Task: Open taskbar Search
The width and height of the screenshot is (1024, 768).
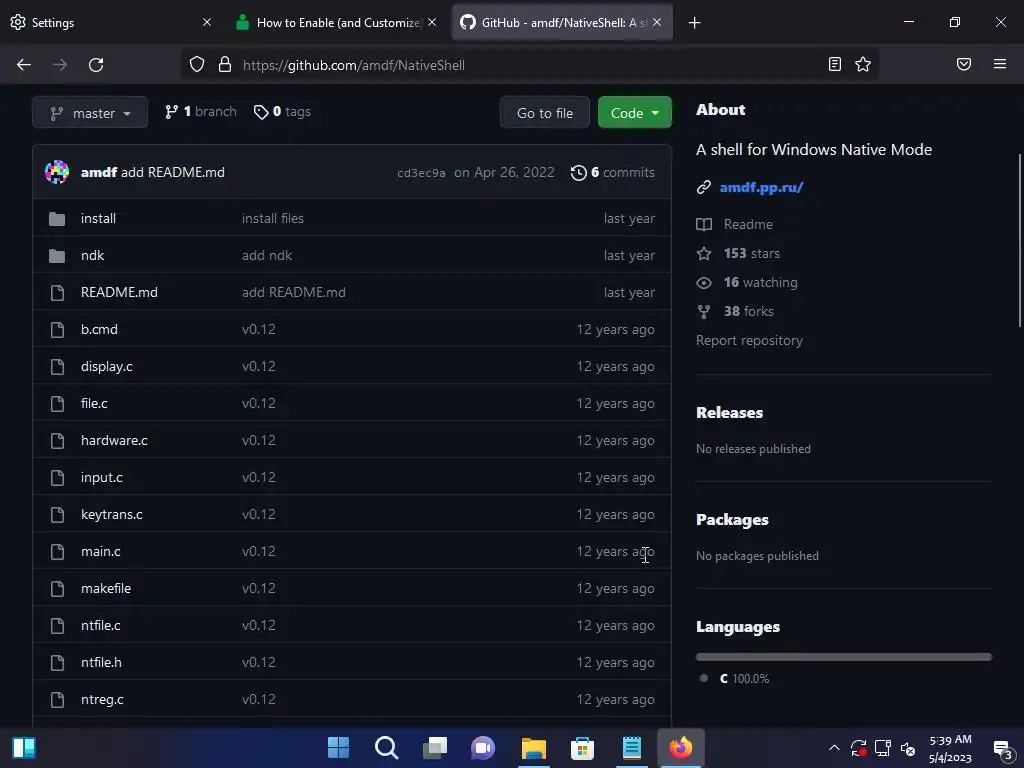Action: pyautogui.click(x=387, y=748)
